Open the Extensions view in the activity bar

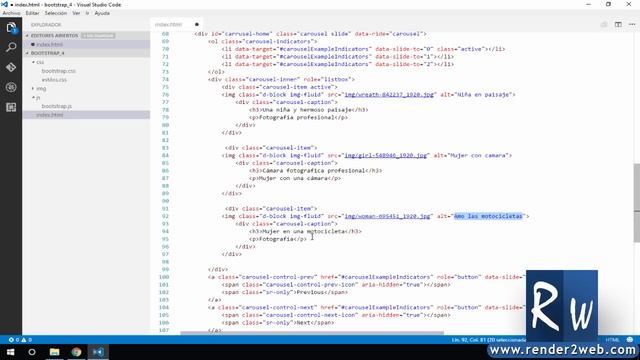(x=11, y=107)
